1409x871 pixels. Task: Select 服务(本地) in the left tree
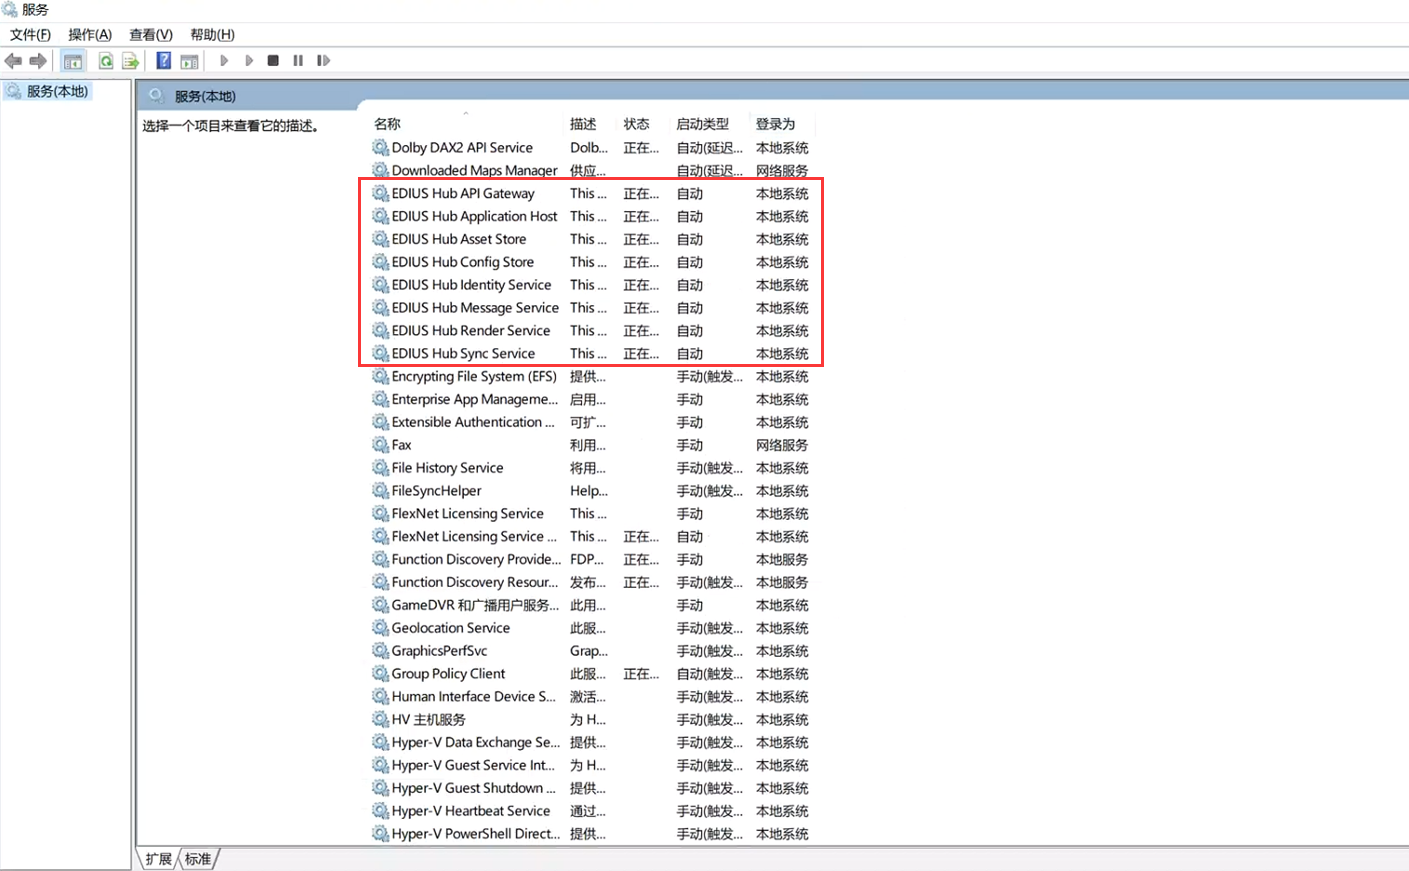[x=57, y=91]
